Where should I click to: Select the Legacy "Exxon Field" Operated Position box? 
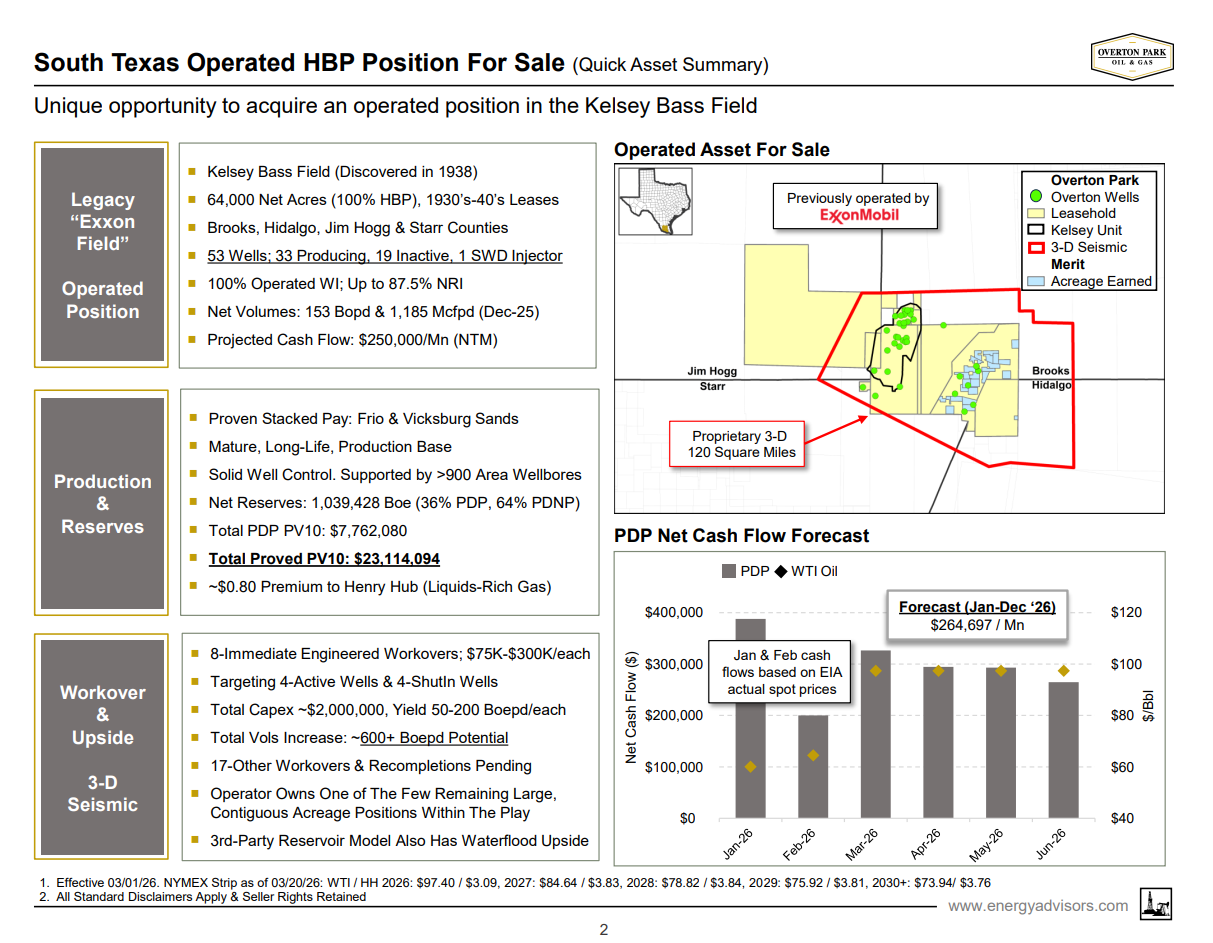click(x=102, y=255)
